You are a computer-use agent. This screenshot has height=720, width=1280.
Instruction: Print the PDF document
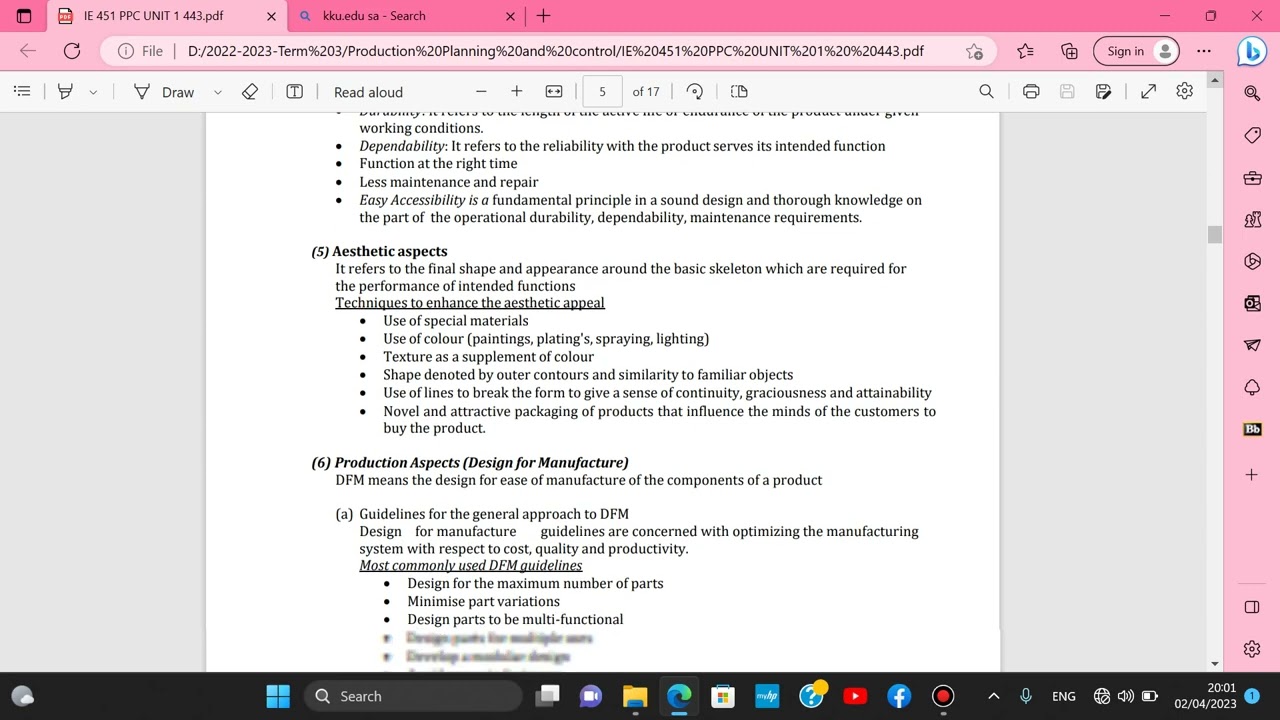point(1031,91)
